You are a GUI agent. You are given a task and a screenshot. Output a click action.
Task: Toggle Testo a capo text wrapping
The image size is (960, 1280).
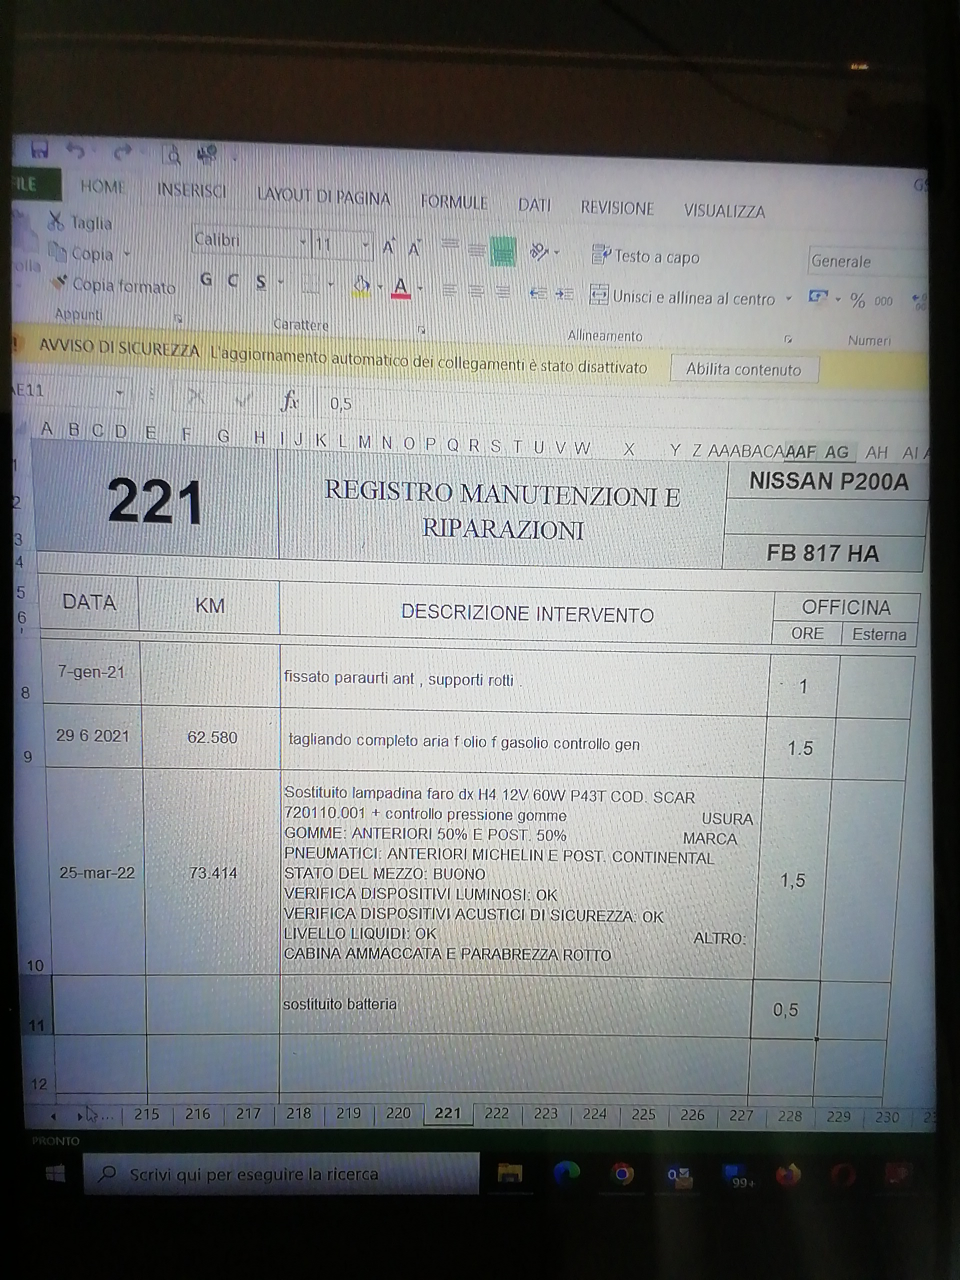pos(646,256)
